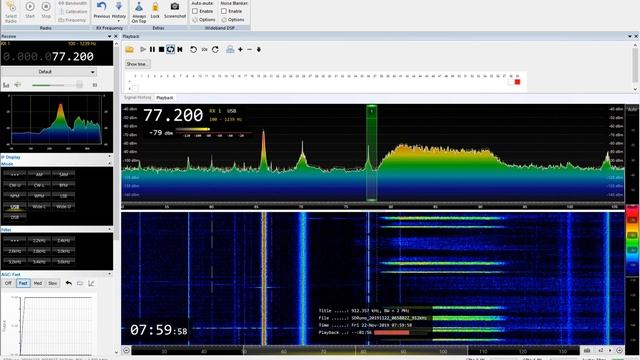The height and width of the screenshot is (360, 640).
Task: Start the radio
Action: (x=30, y=10)
